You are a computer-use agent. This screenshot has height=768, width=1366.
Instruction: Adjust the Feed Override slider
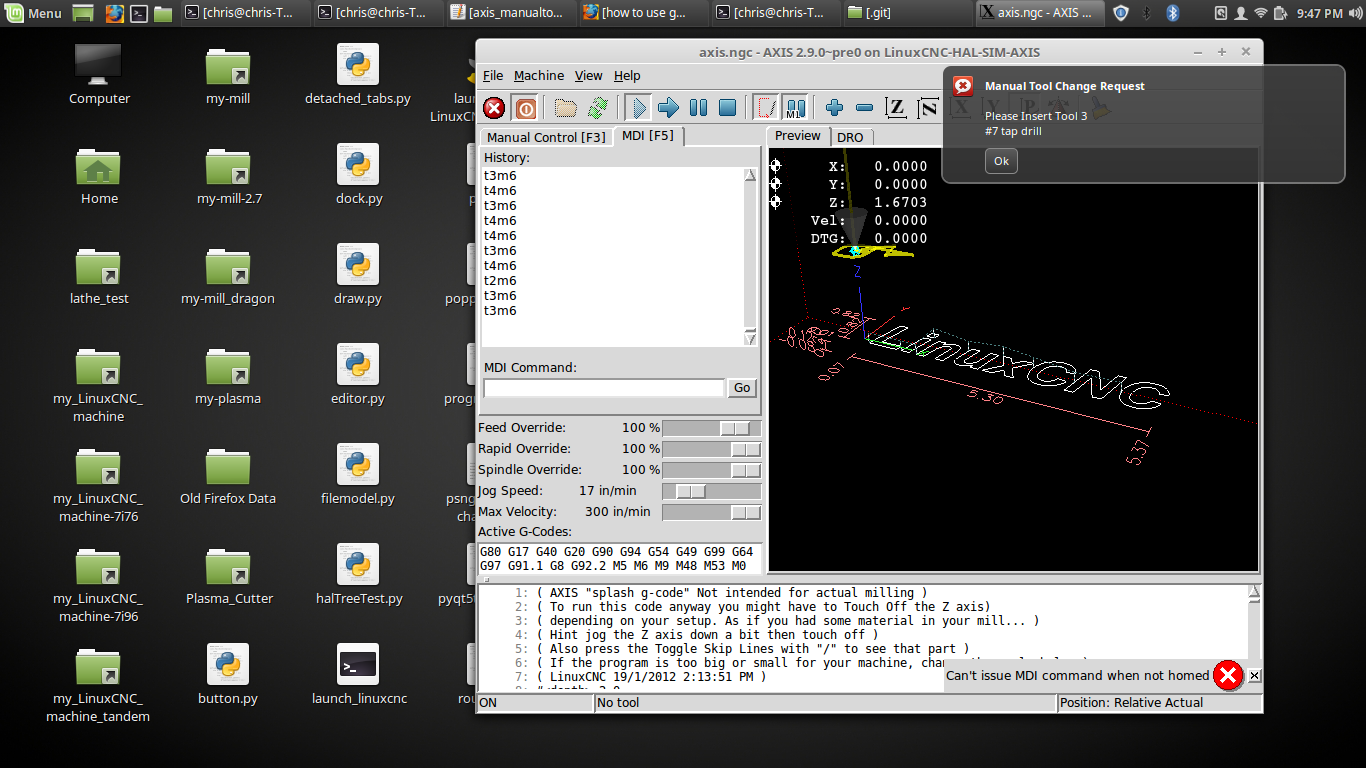click(x=711, y=428)
